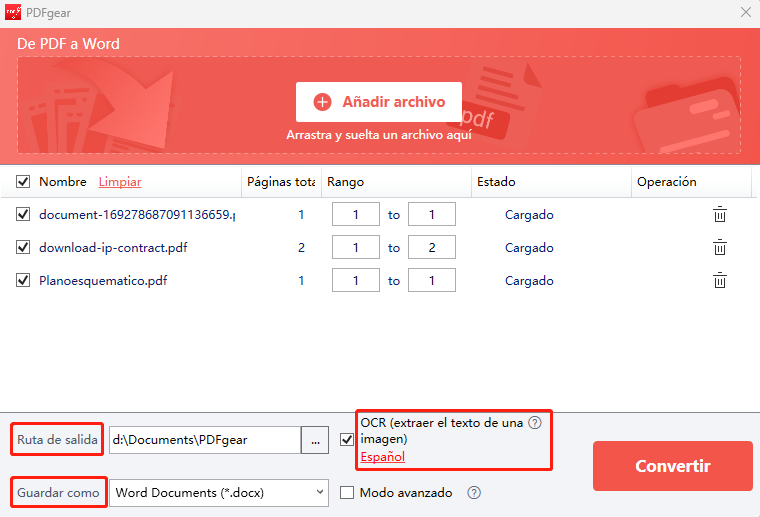Image resolution: width=760 pixels, height=517 pixels.
Task: Click the Español OCR language link
Action: point(382,457)
